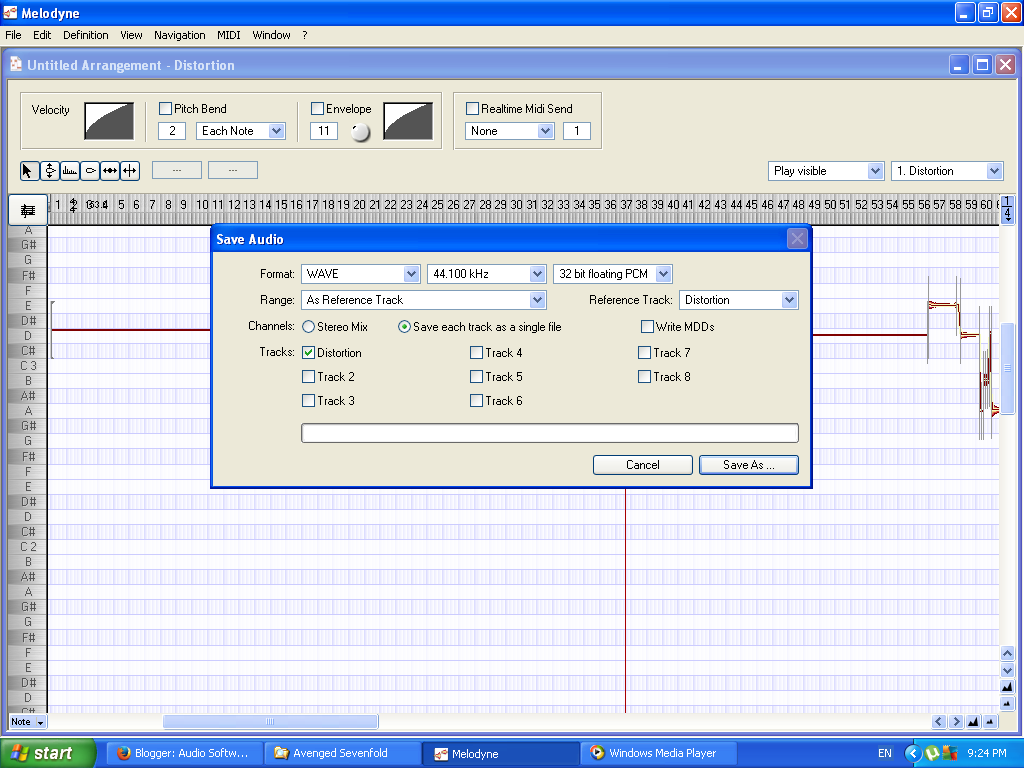Open the MIDI menu

point(229,35)
